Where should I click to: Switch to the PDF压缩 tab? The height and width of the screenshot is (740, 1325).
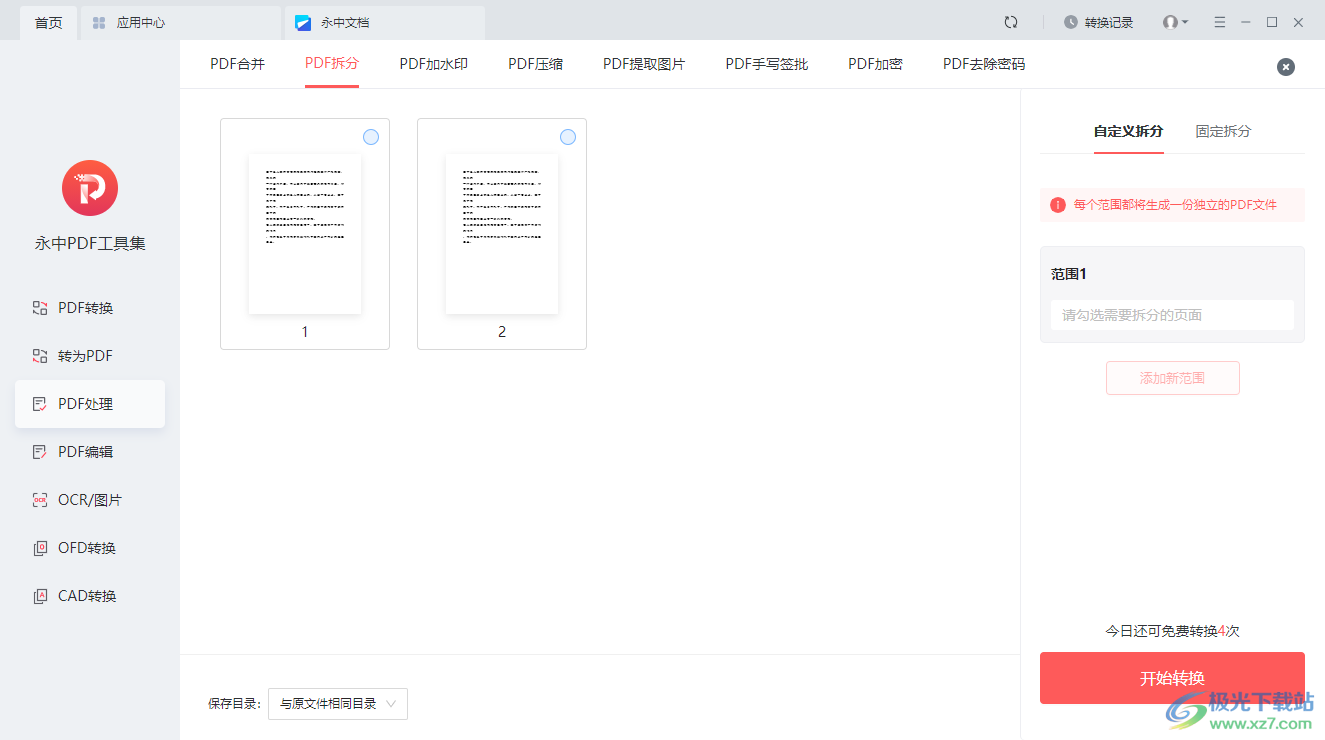536,64
